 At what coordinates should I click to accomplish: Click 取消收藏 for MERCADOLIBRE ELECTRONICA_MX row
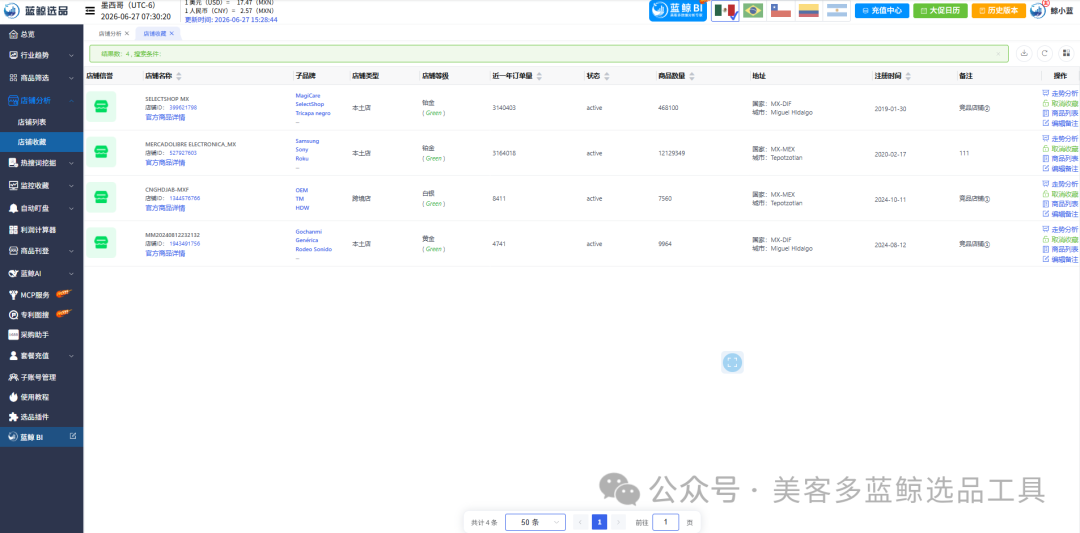click(1061, 149)
